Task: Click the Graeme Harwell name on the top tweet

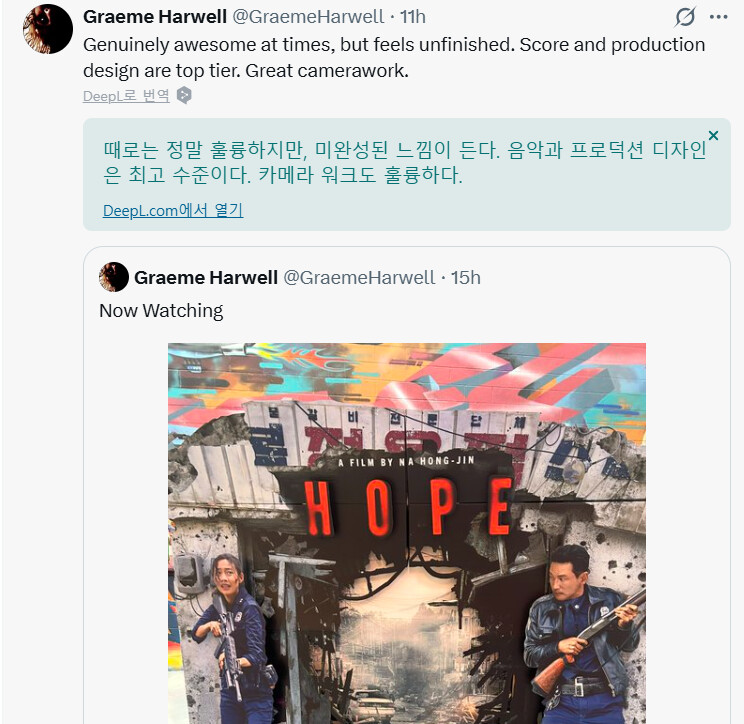Action: coord(155,17)
